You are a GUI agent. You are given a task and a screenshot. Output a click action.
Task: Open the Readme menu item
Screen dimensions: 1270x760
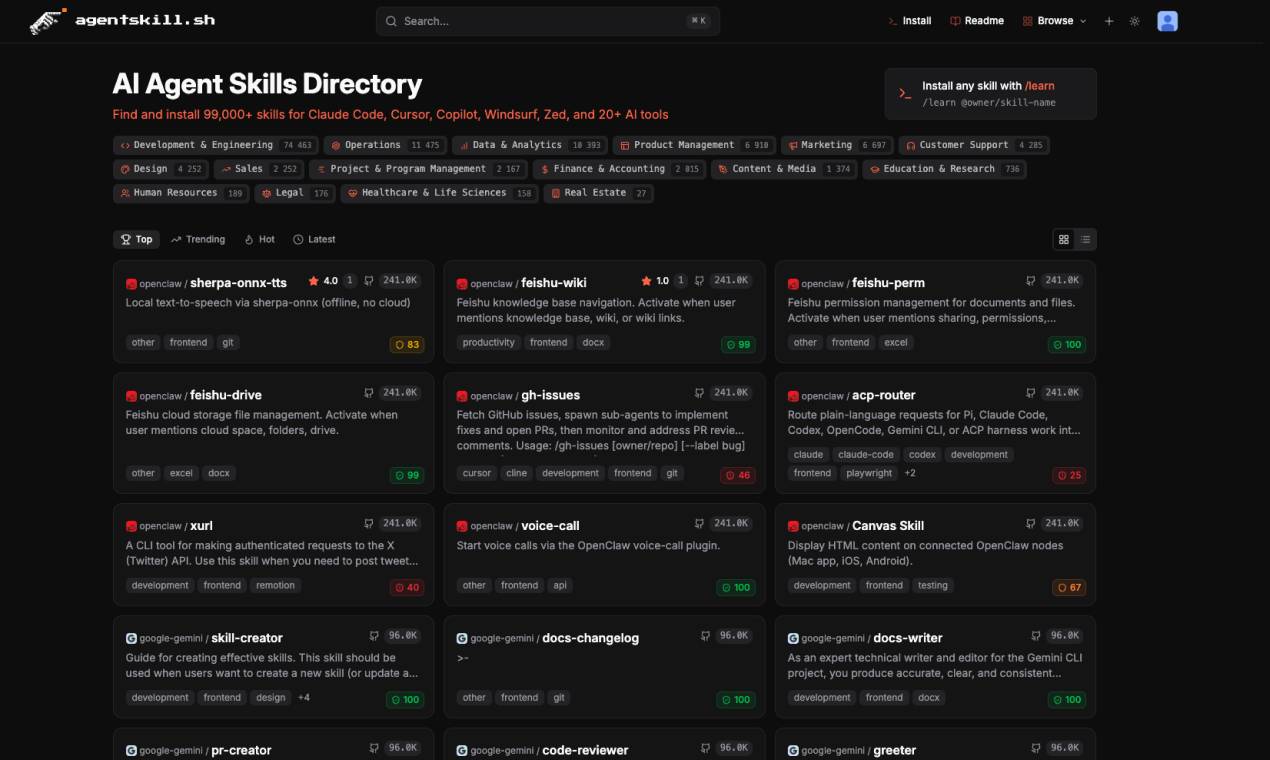pyautogui.click(x=977, y=20)
